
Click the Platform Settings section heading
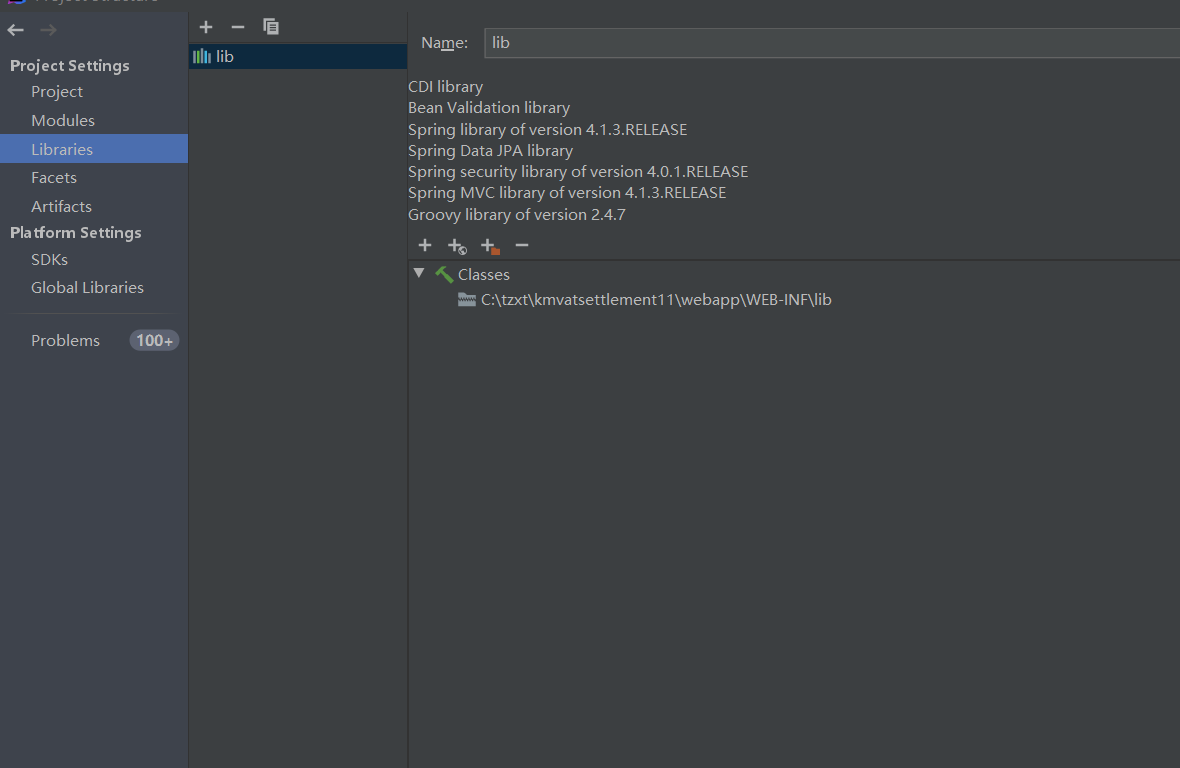click(x=75, y=232)
